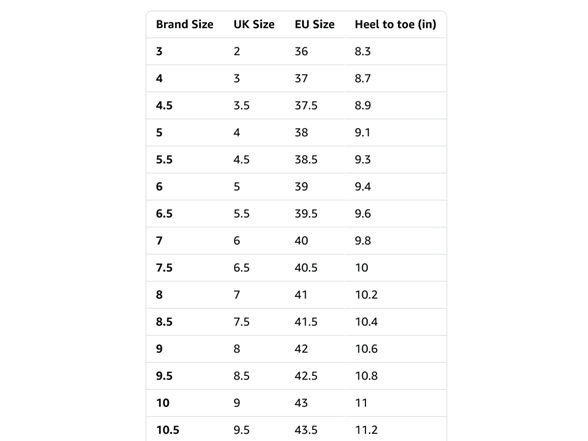The width and height of the screenshot is (588, 441).
Task: Select UK size 4.5 cell
Action: tap(241, 159)
